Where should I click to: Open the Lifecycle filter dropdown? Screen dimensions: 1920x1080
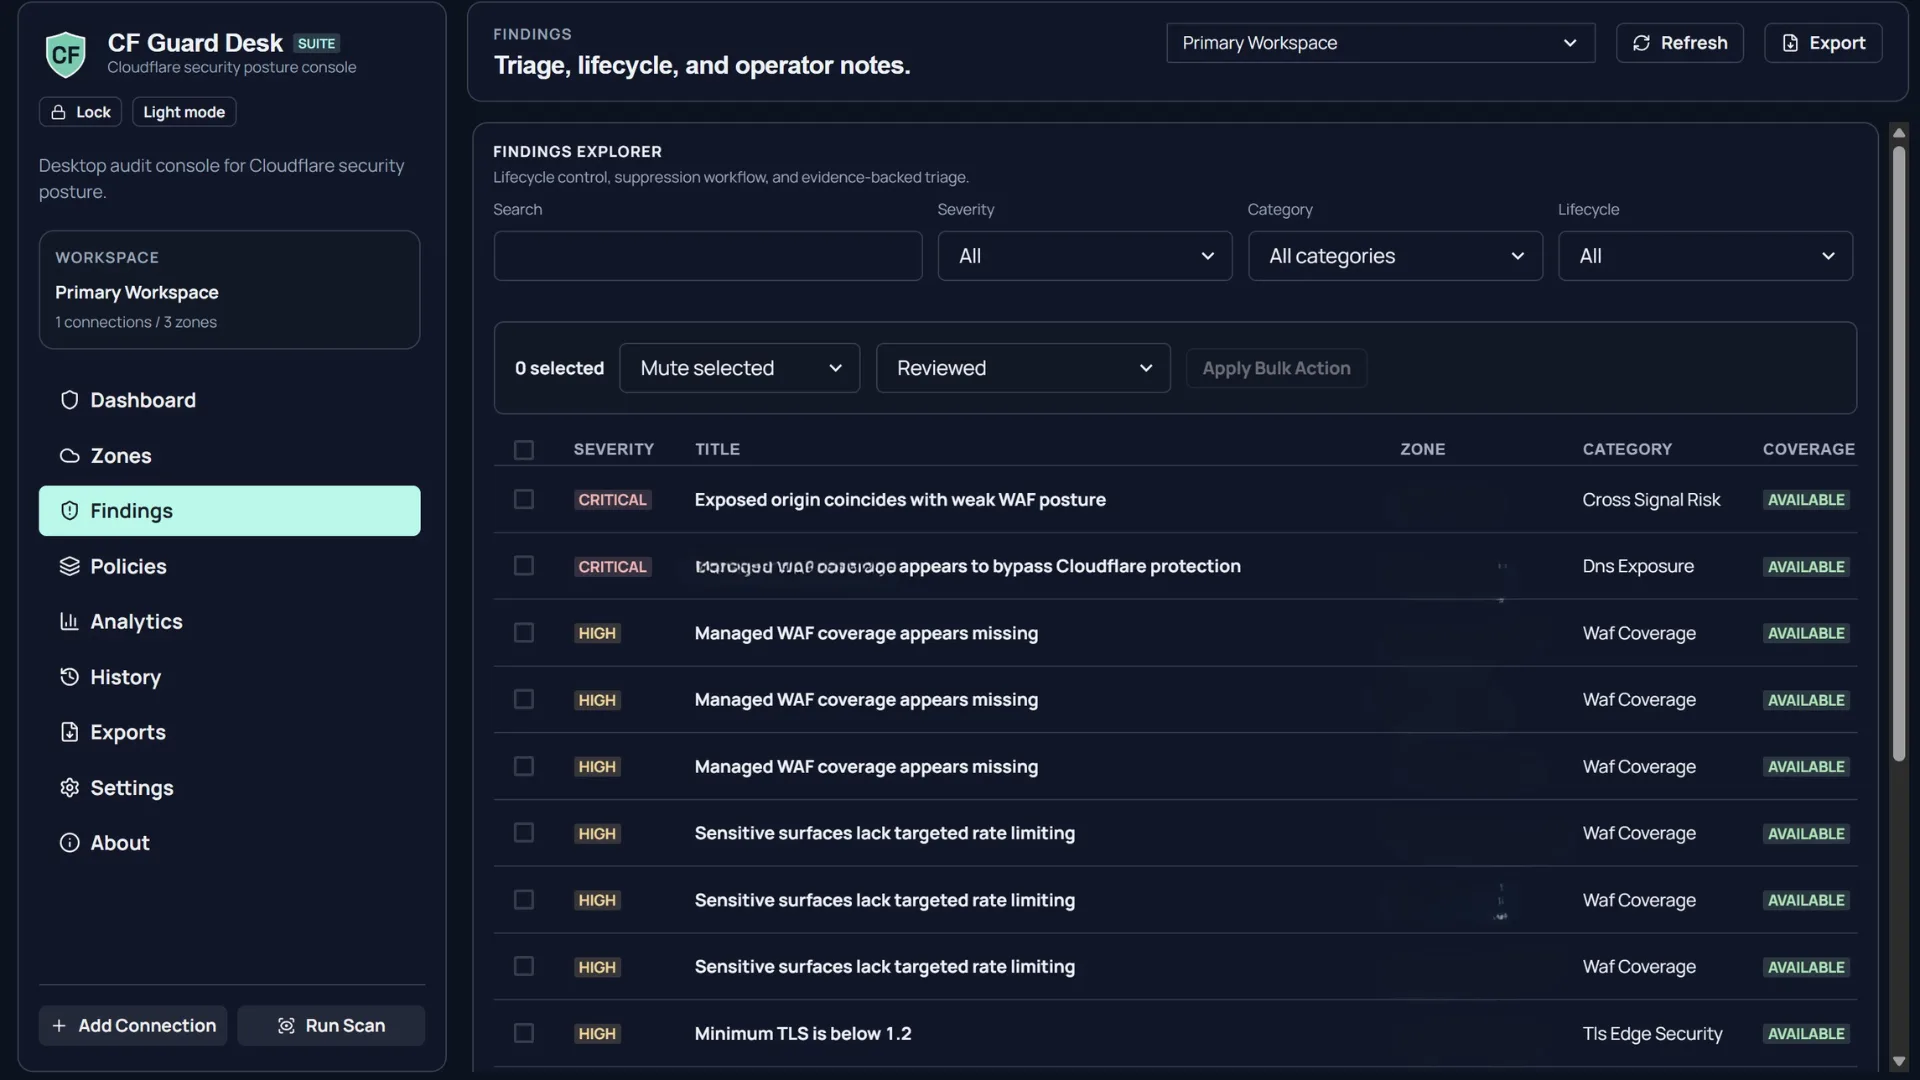[x=1705, y=256]
